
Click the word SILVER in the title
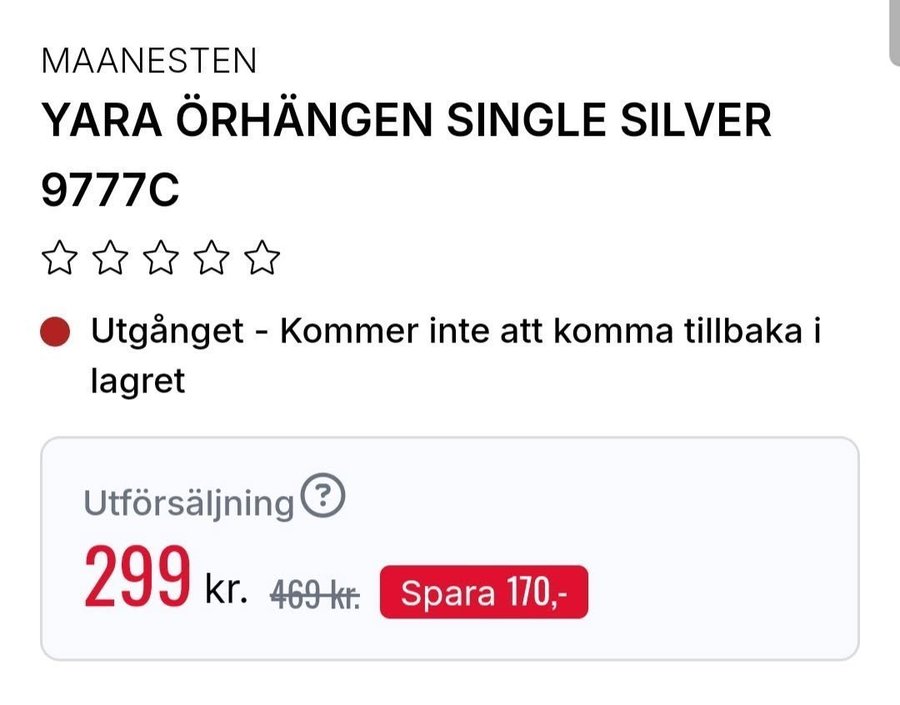coord(696,120)
